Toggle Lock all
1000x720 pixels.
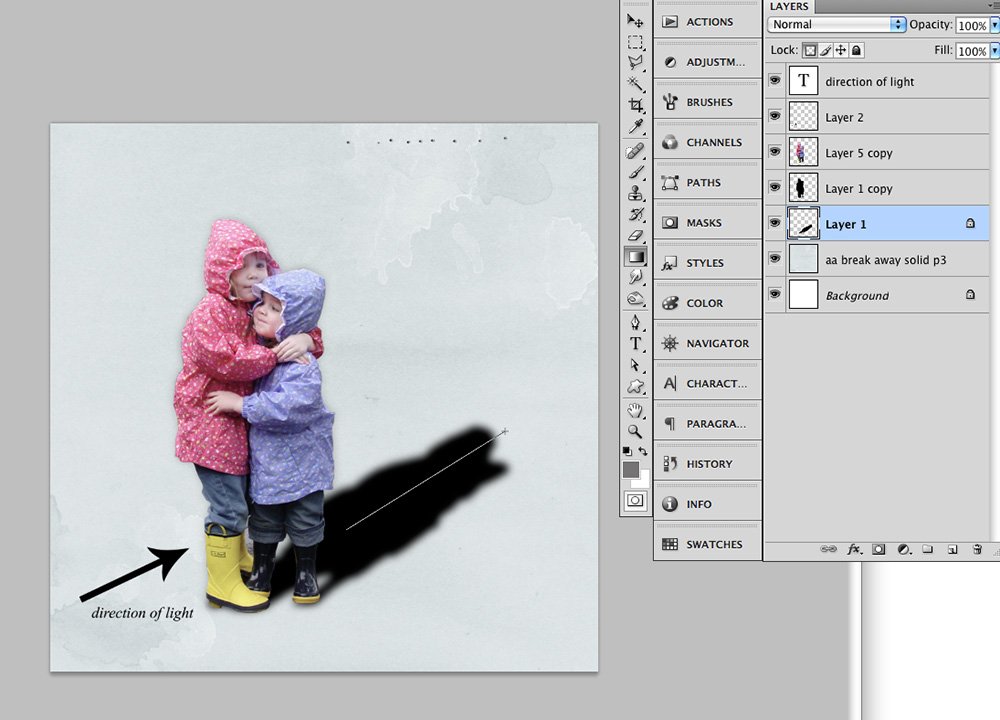857,50
